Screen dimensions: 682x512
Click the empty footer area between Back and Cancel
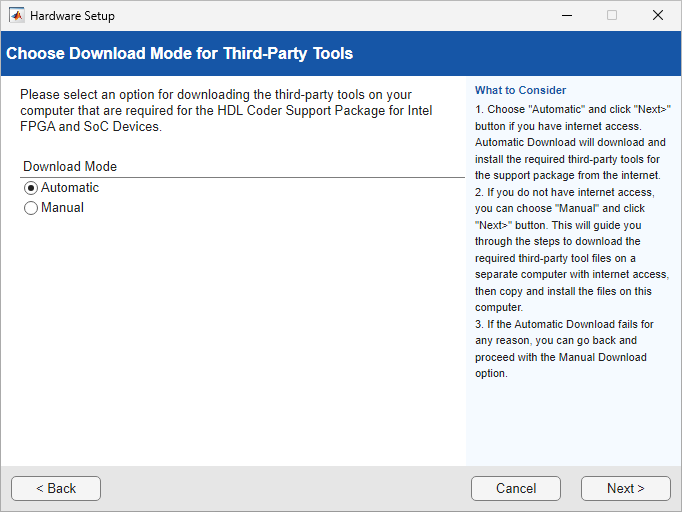tap(285, 488)
